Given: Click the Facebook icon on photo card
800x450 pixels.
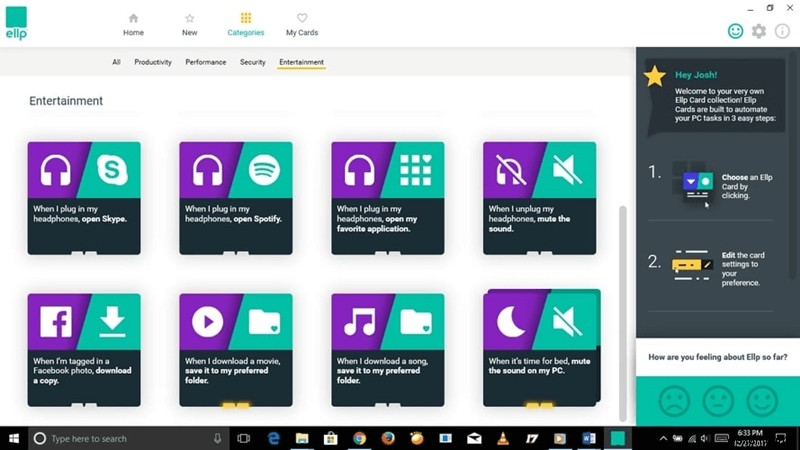Looking at the screenshot, I should (x=56, y=321).
